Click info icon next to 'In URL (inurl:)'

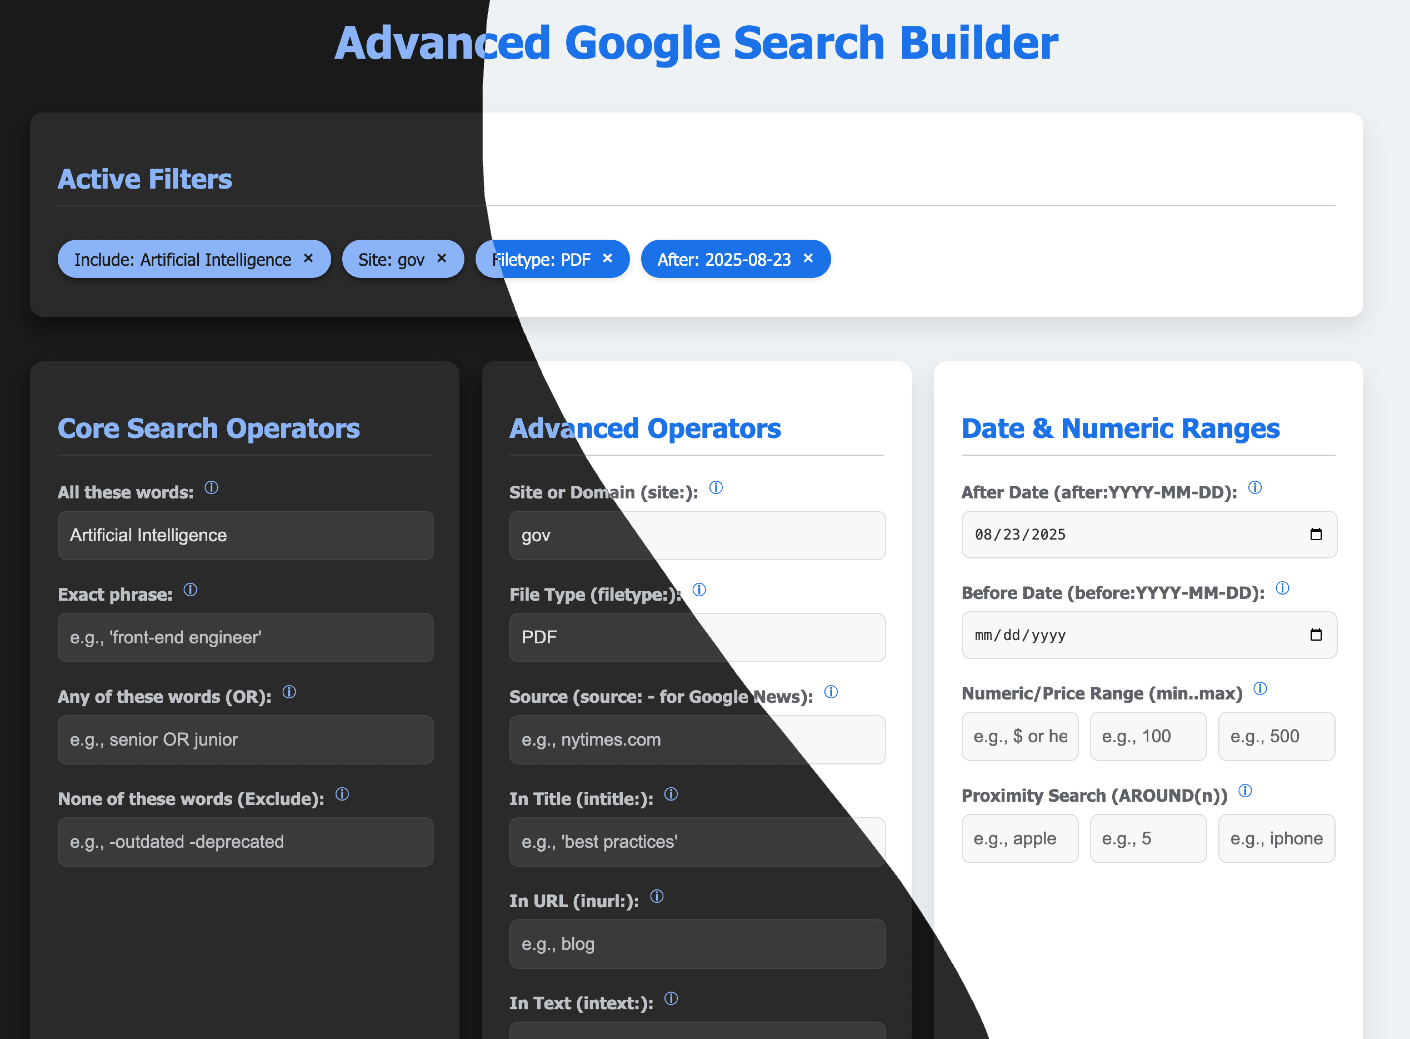click(x=657, y=896)
